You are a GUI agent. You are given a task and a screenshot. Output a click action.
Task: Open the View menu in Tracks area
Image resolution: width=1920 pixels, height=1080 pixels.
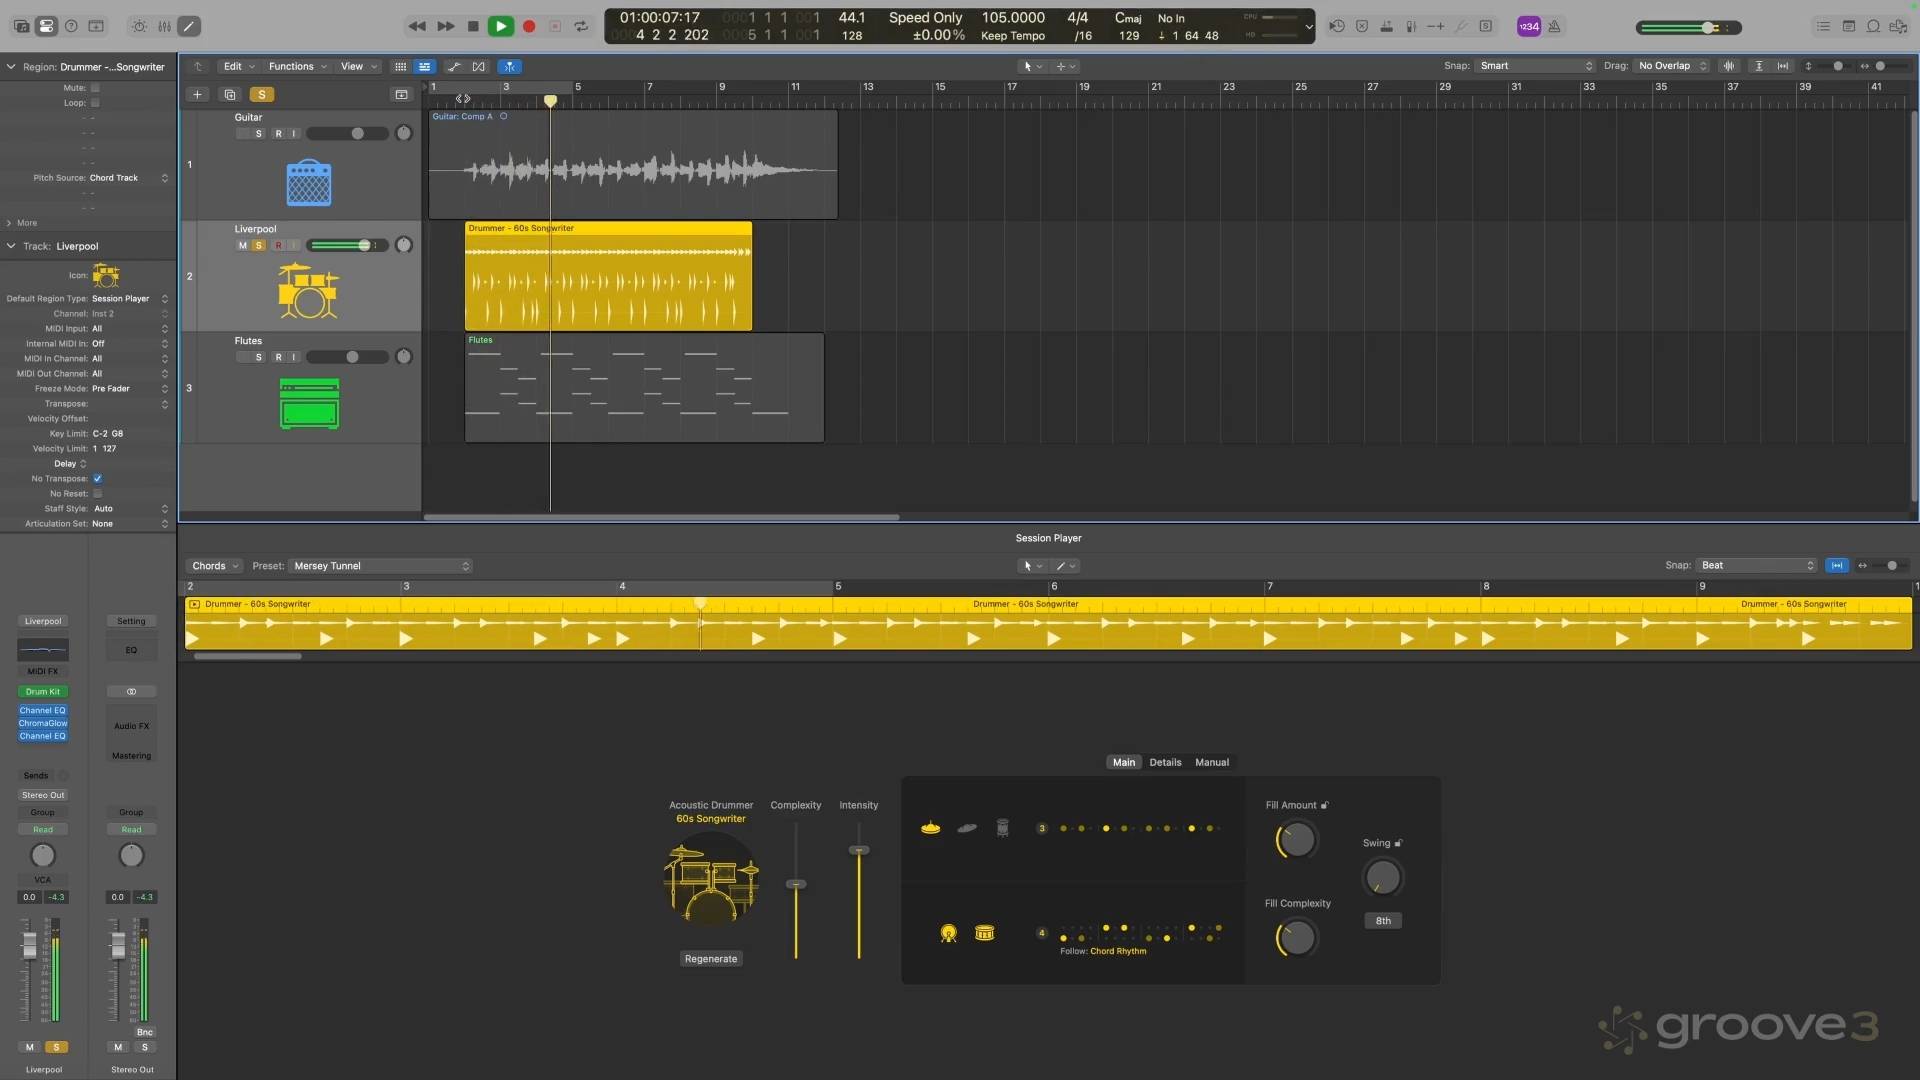click(x=359, y=66)
